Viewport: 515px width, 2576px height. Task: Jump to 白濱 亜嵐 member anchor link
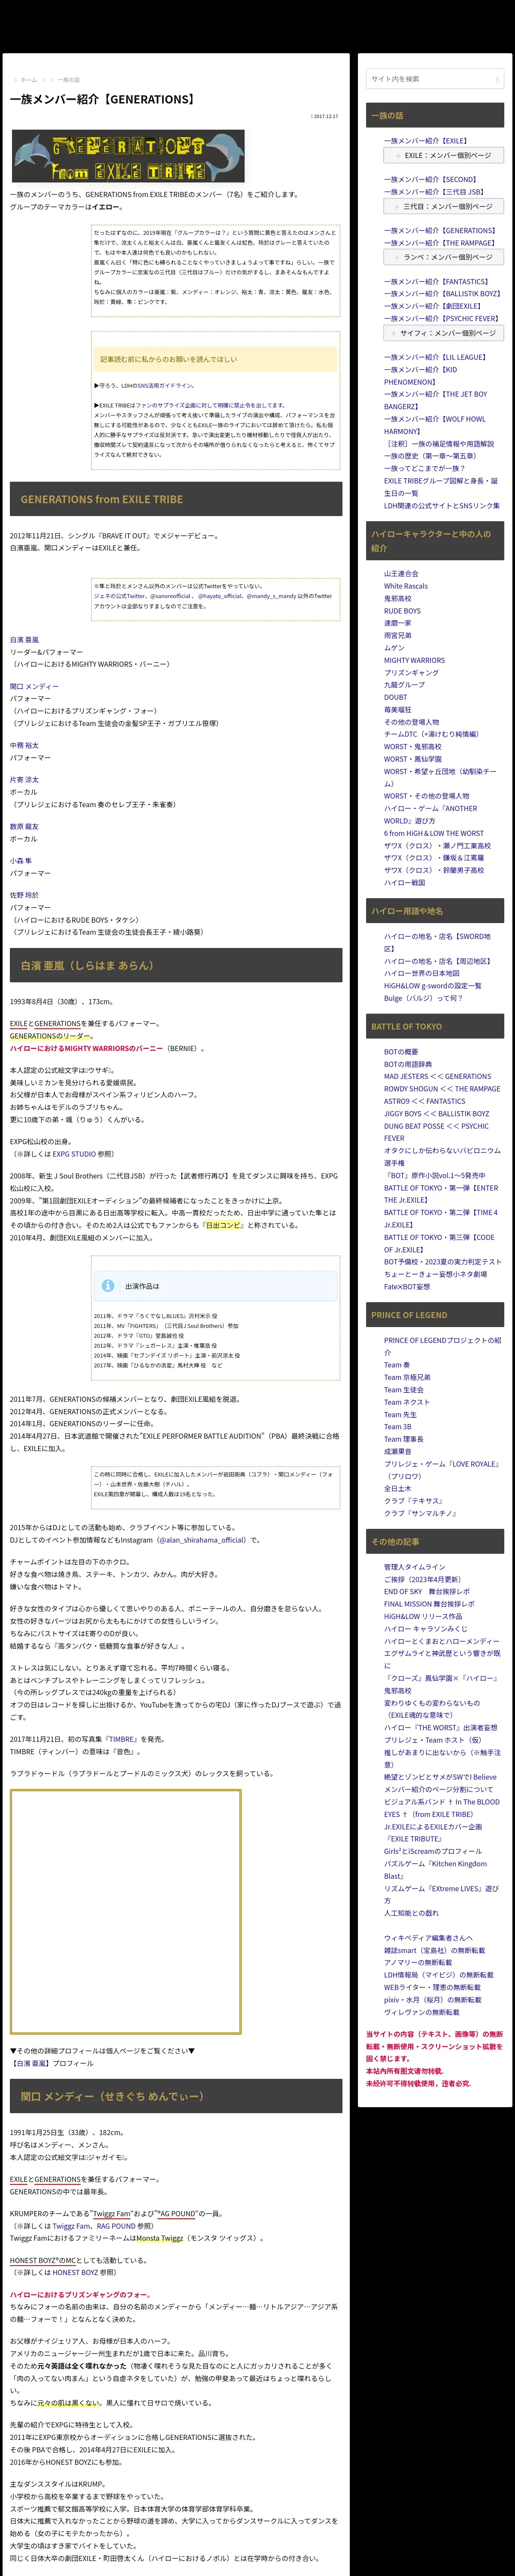[24, 640]
